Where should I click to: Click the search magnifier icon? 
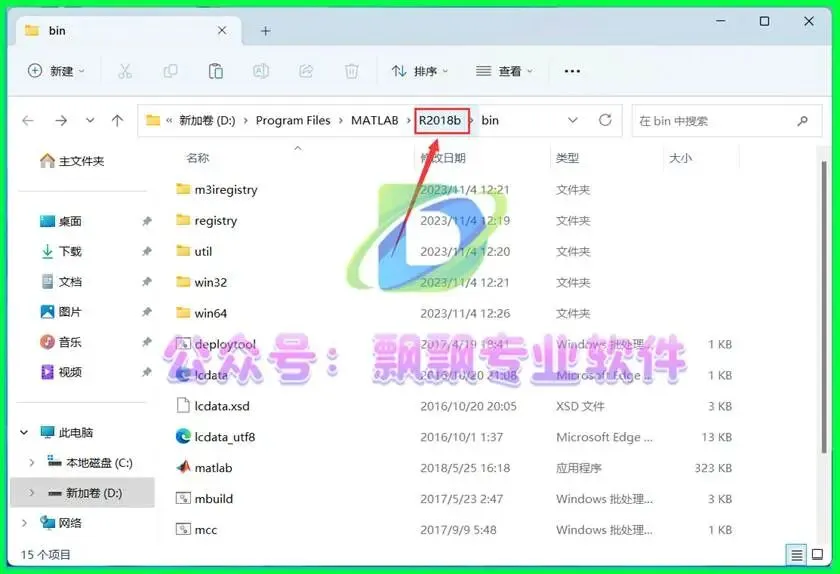(x=802, y=121)
